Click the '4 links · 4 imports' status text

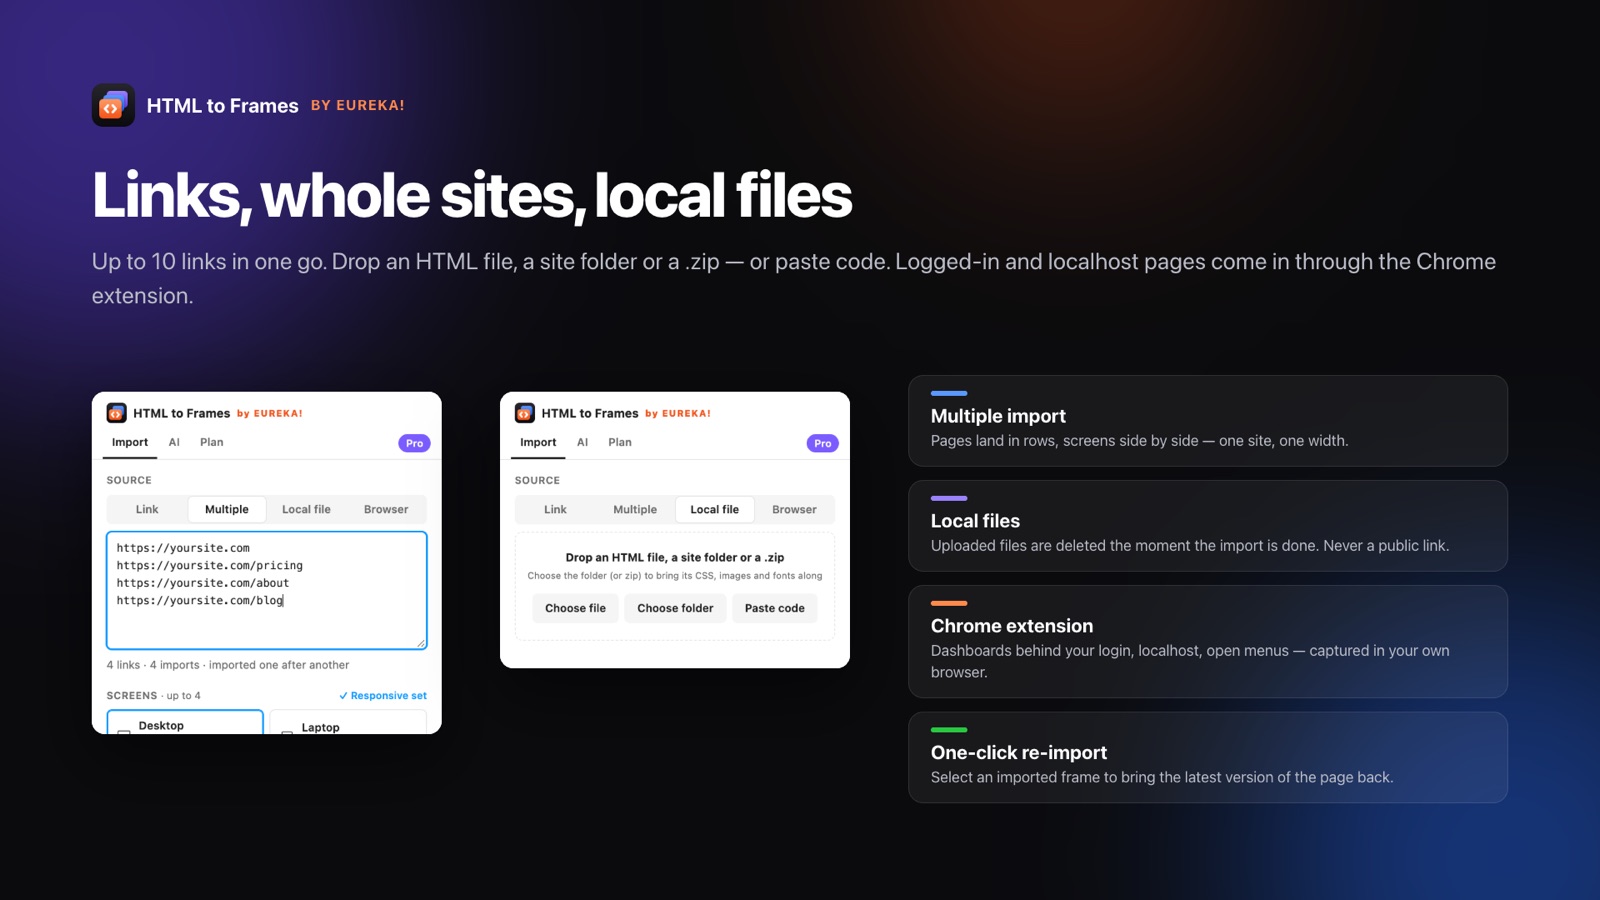228,665
